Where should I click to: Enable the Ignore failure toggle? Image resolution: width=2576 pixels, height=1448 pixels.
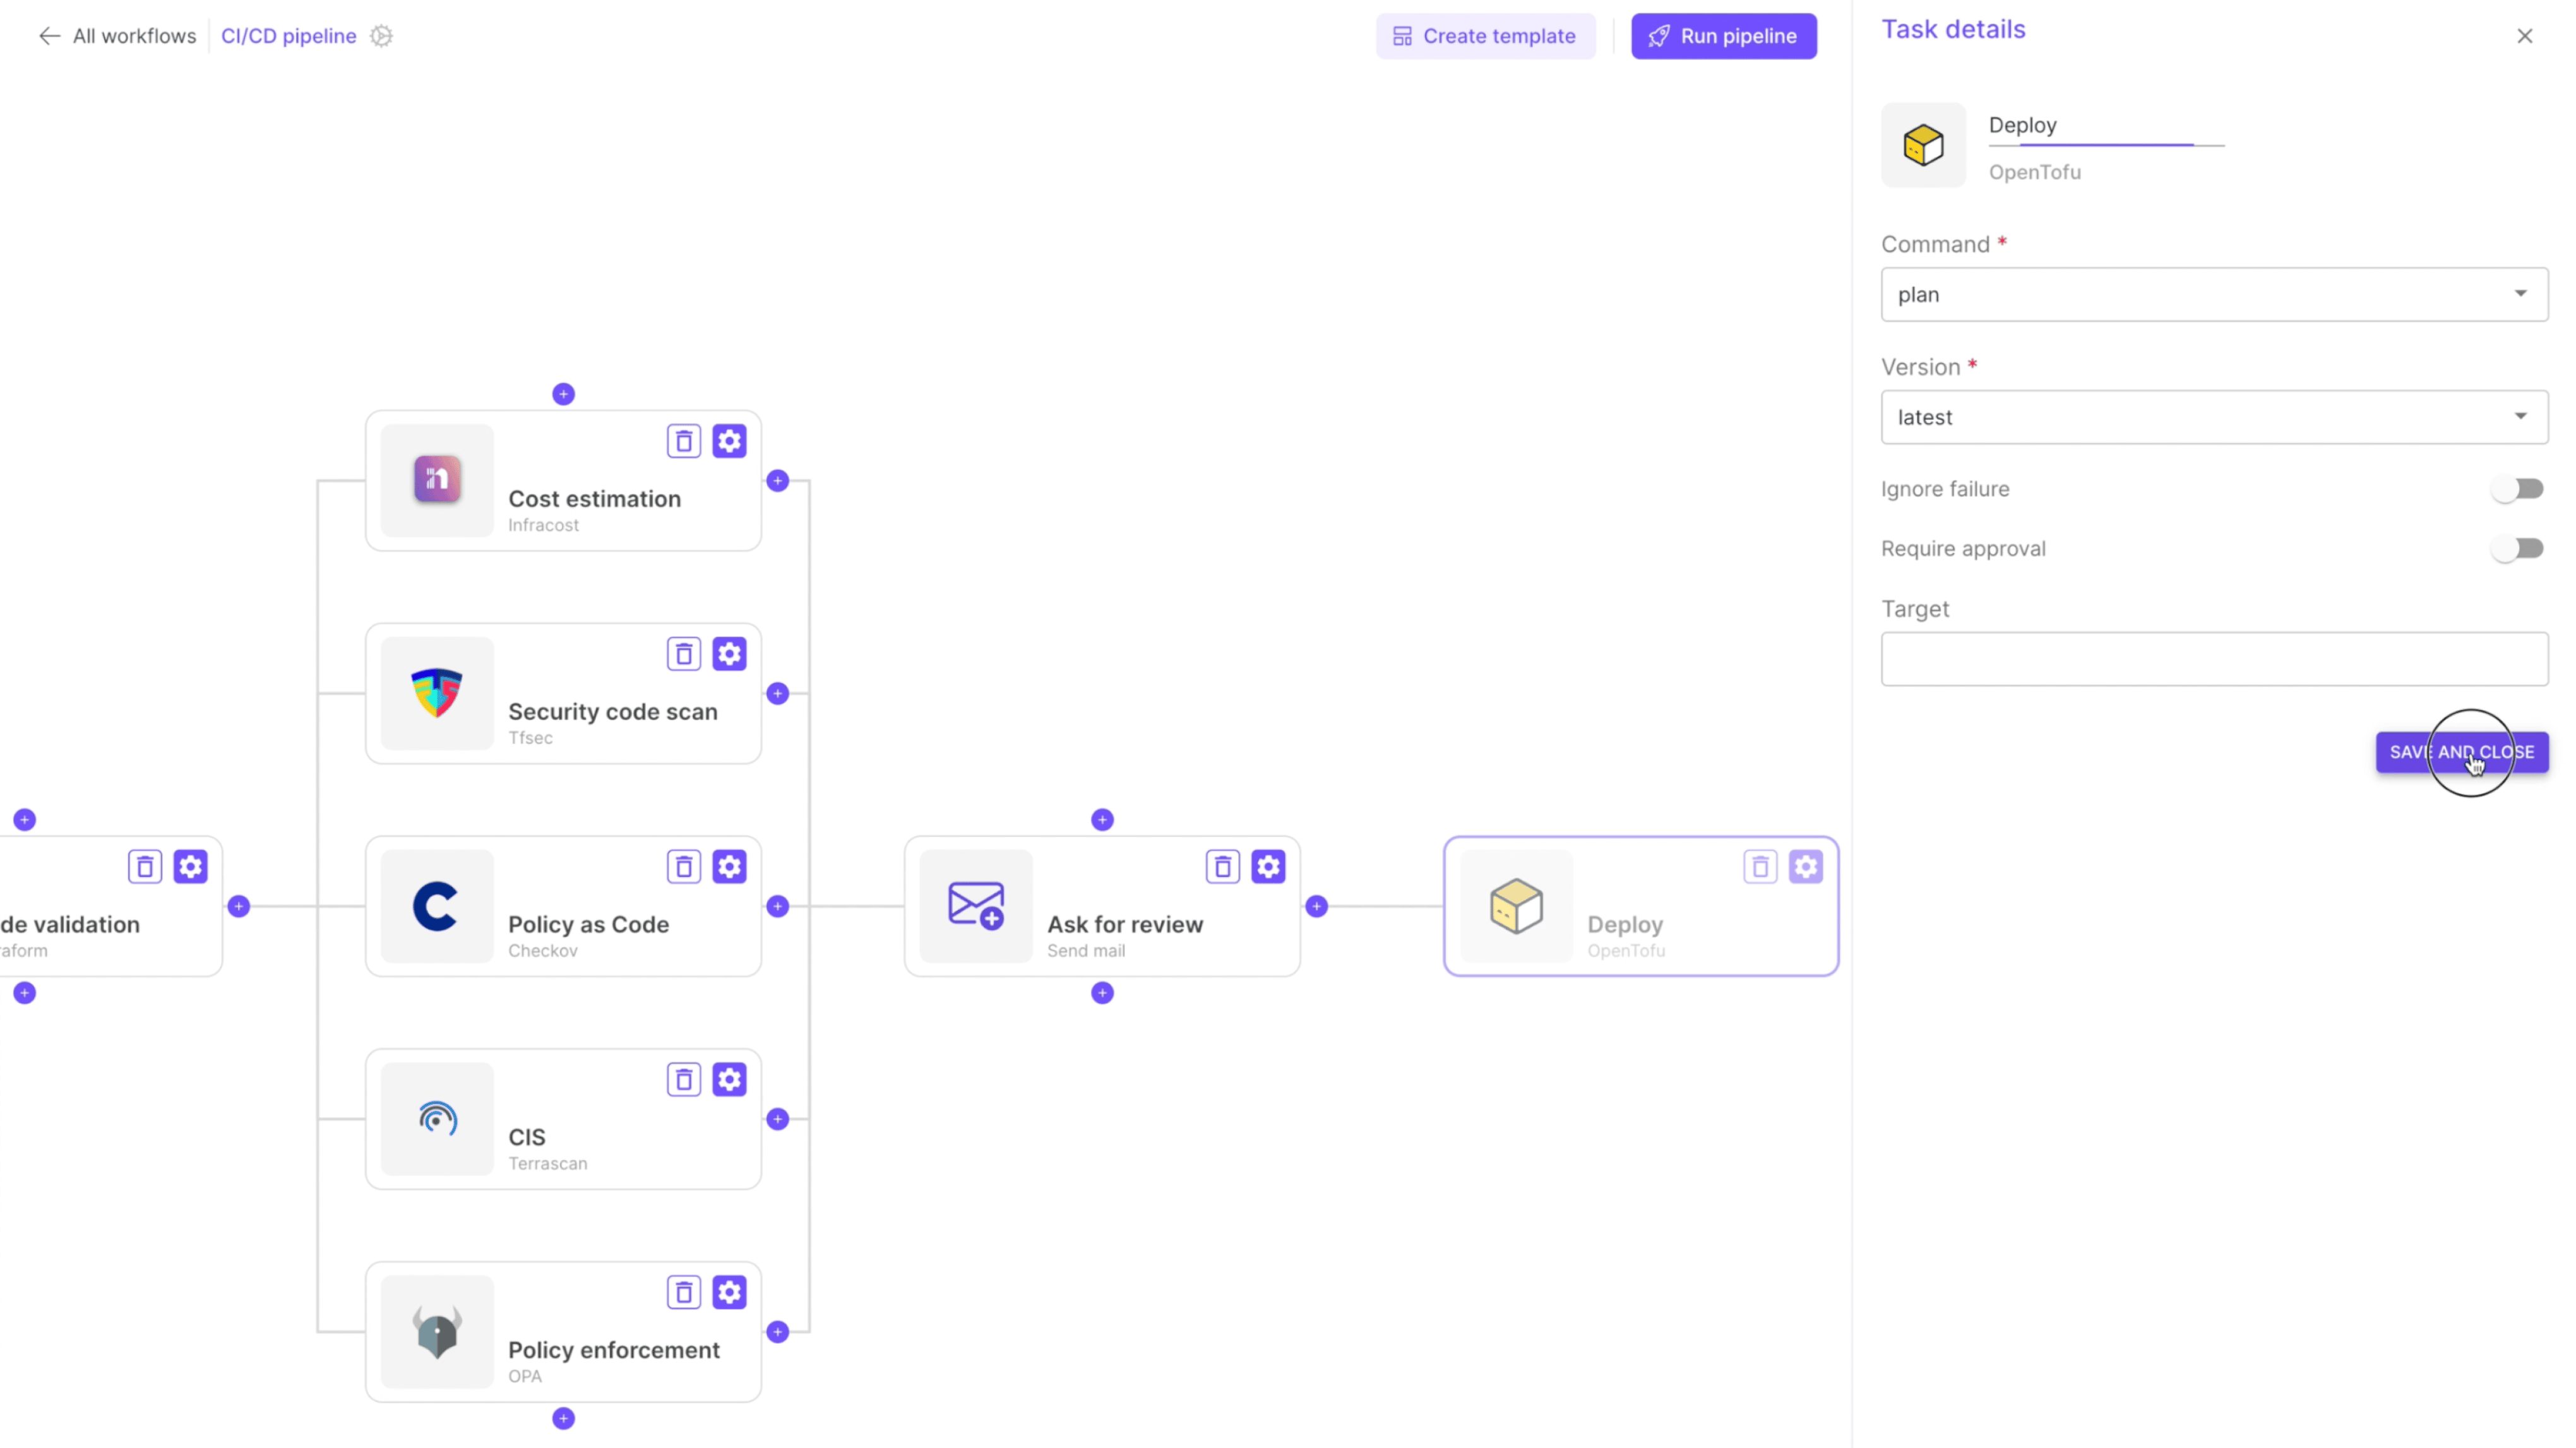coord(2516,489)
